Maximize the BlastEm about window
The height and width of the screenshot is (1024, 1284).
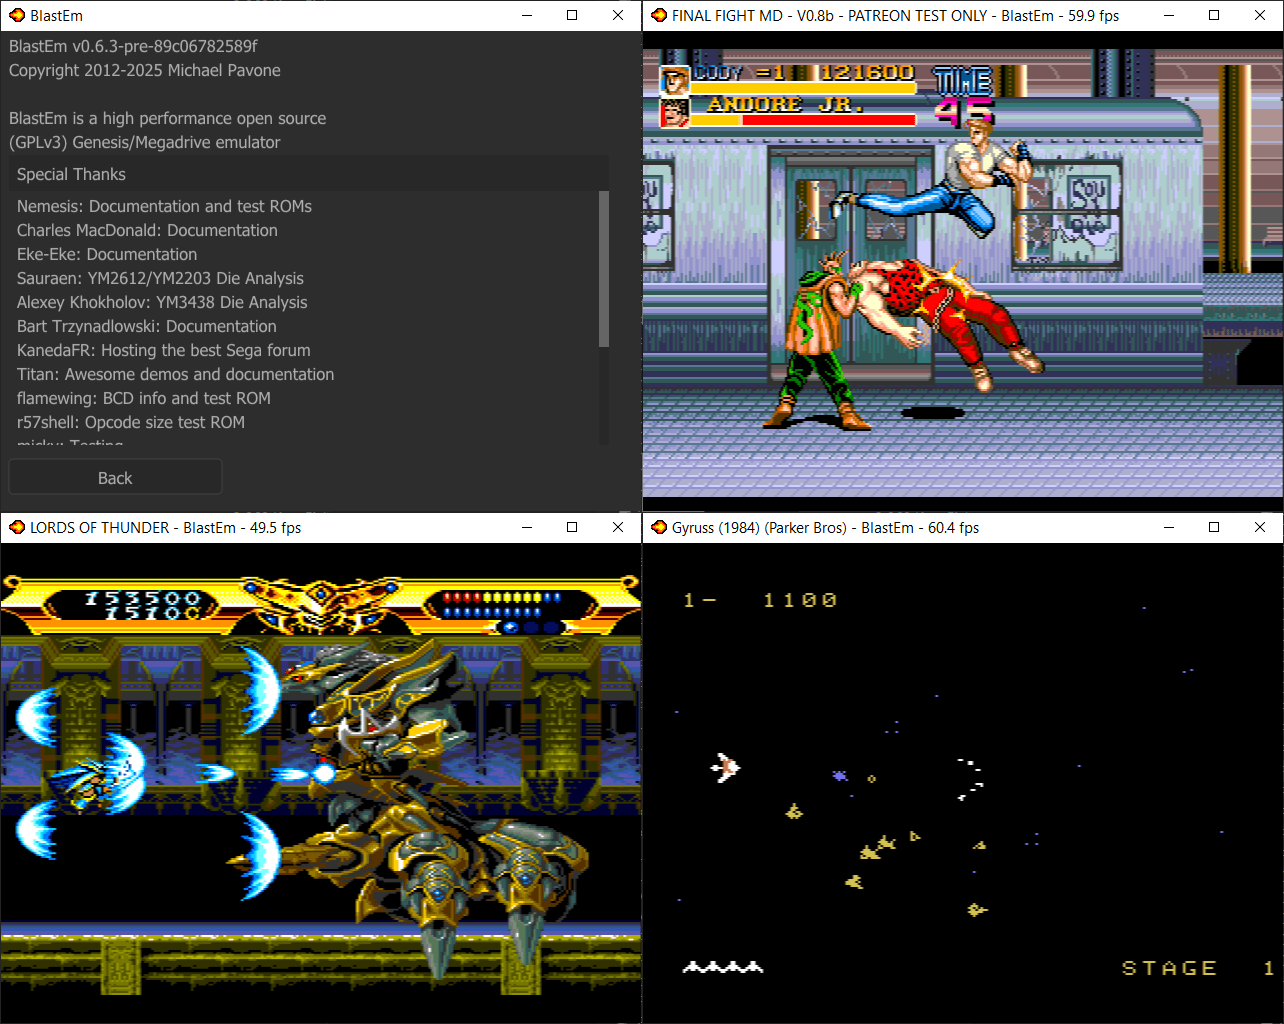(x=572, y=15)
